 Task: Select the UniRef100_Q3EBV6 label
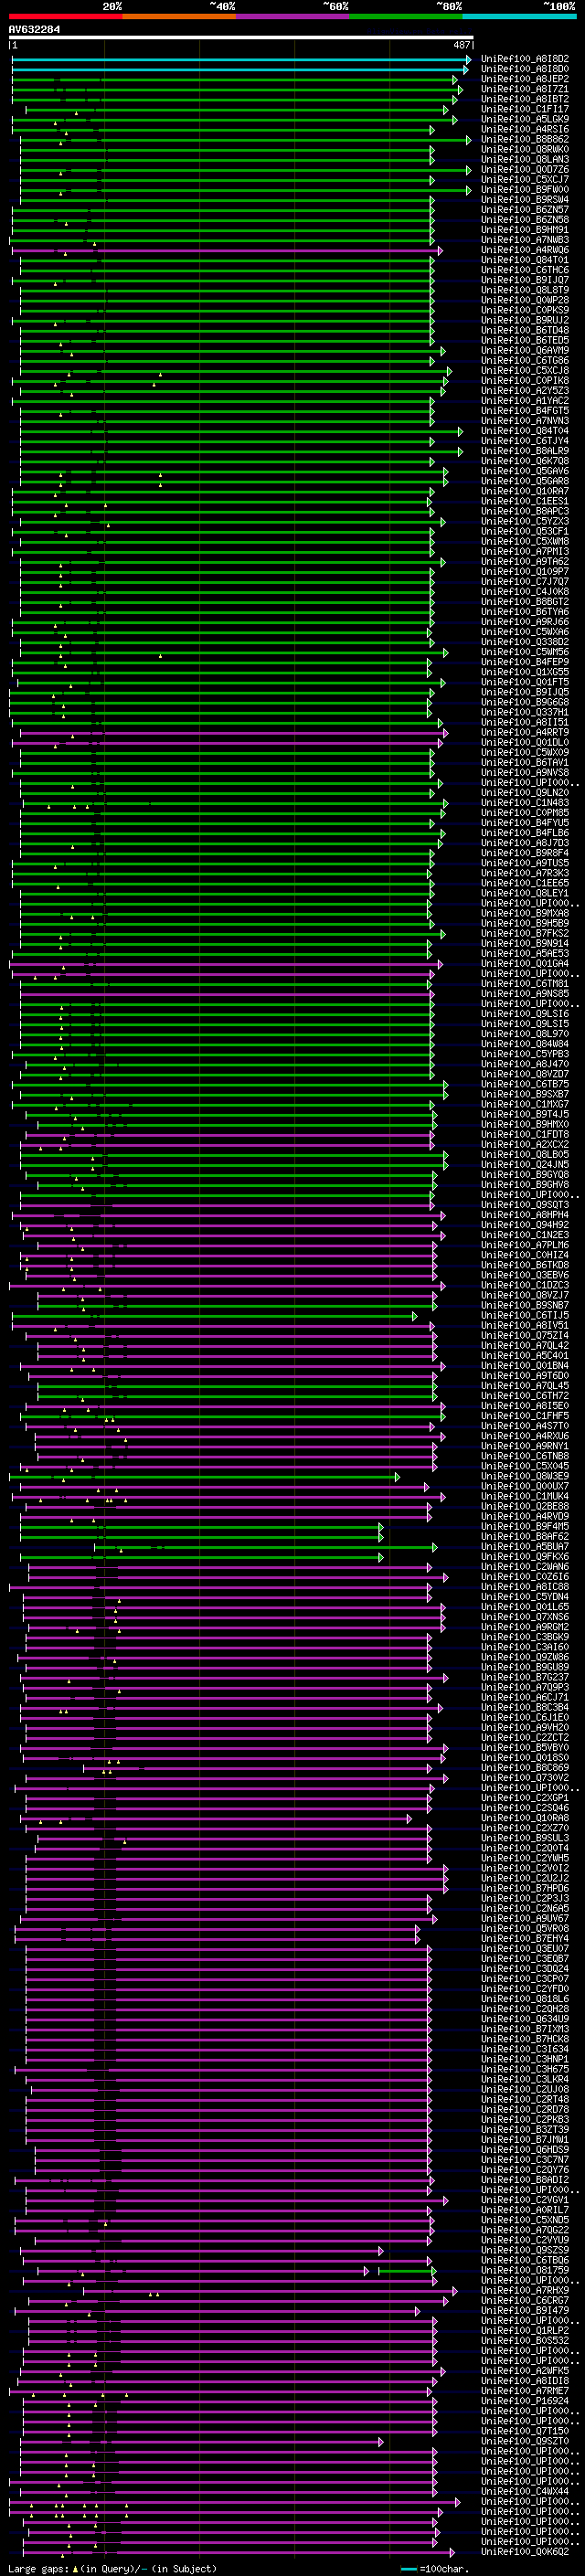pos(525,1275)
